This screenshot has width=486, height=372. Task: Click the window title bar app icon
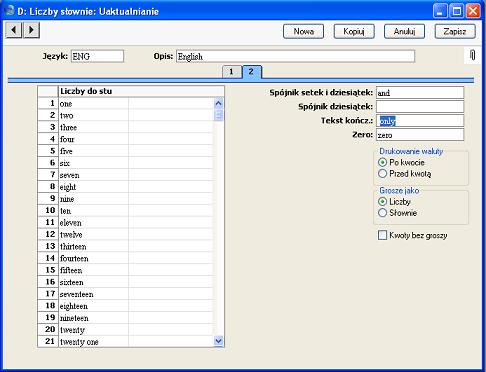(x=10, y=11)
